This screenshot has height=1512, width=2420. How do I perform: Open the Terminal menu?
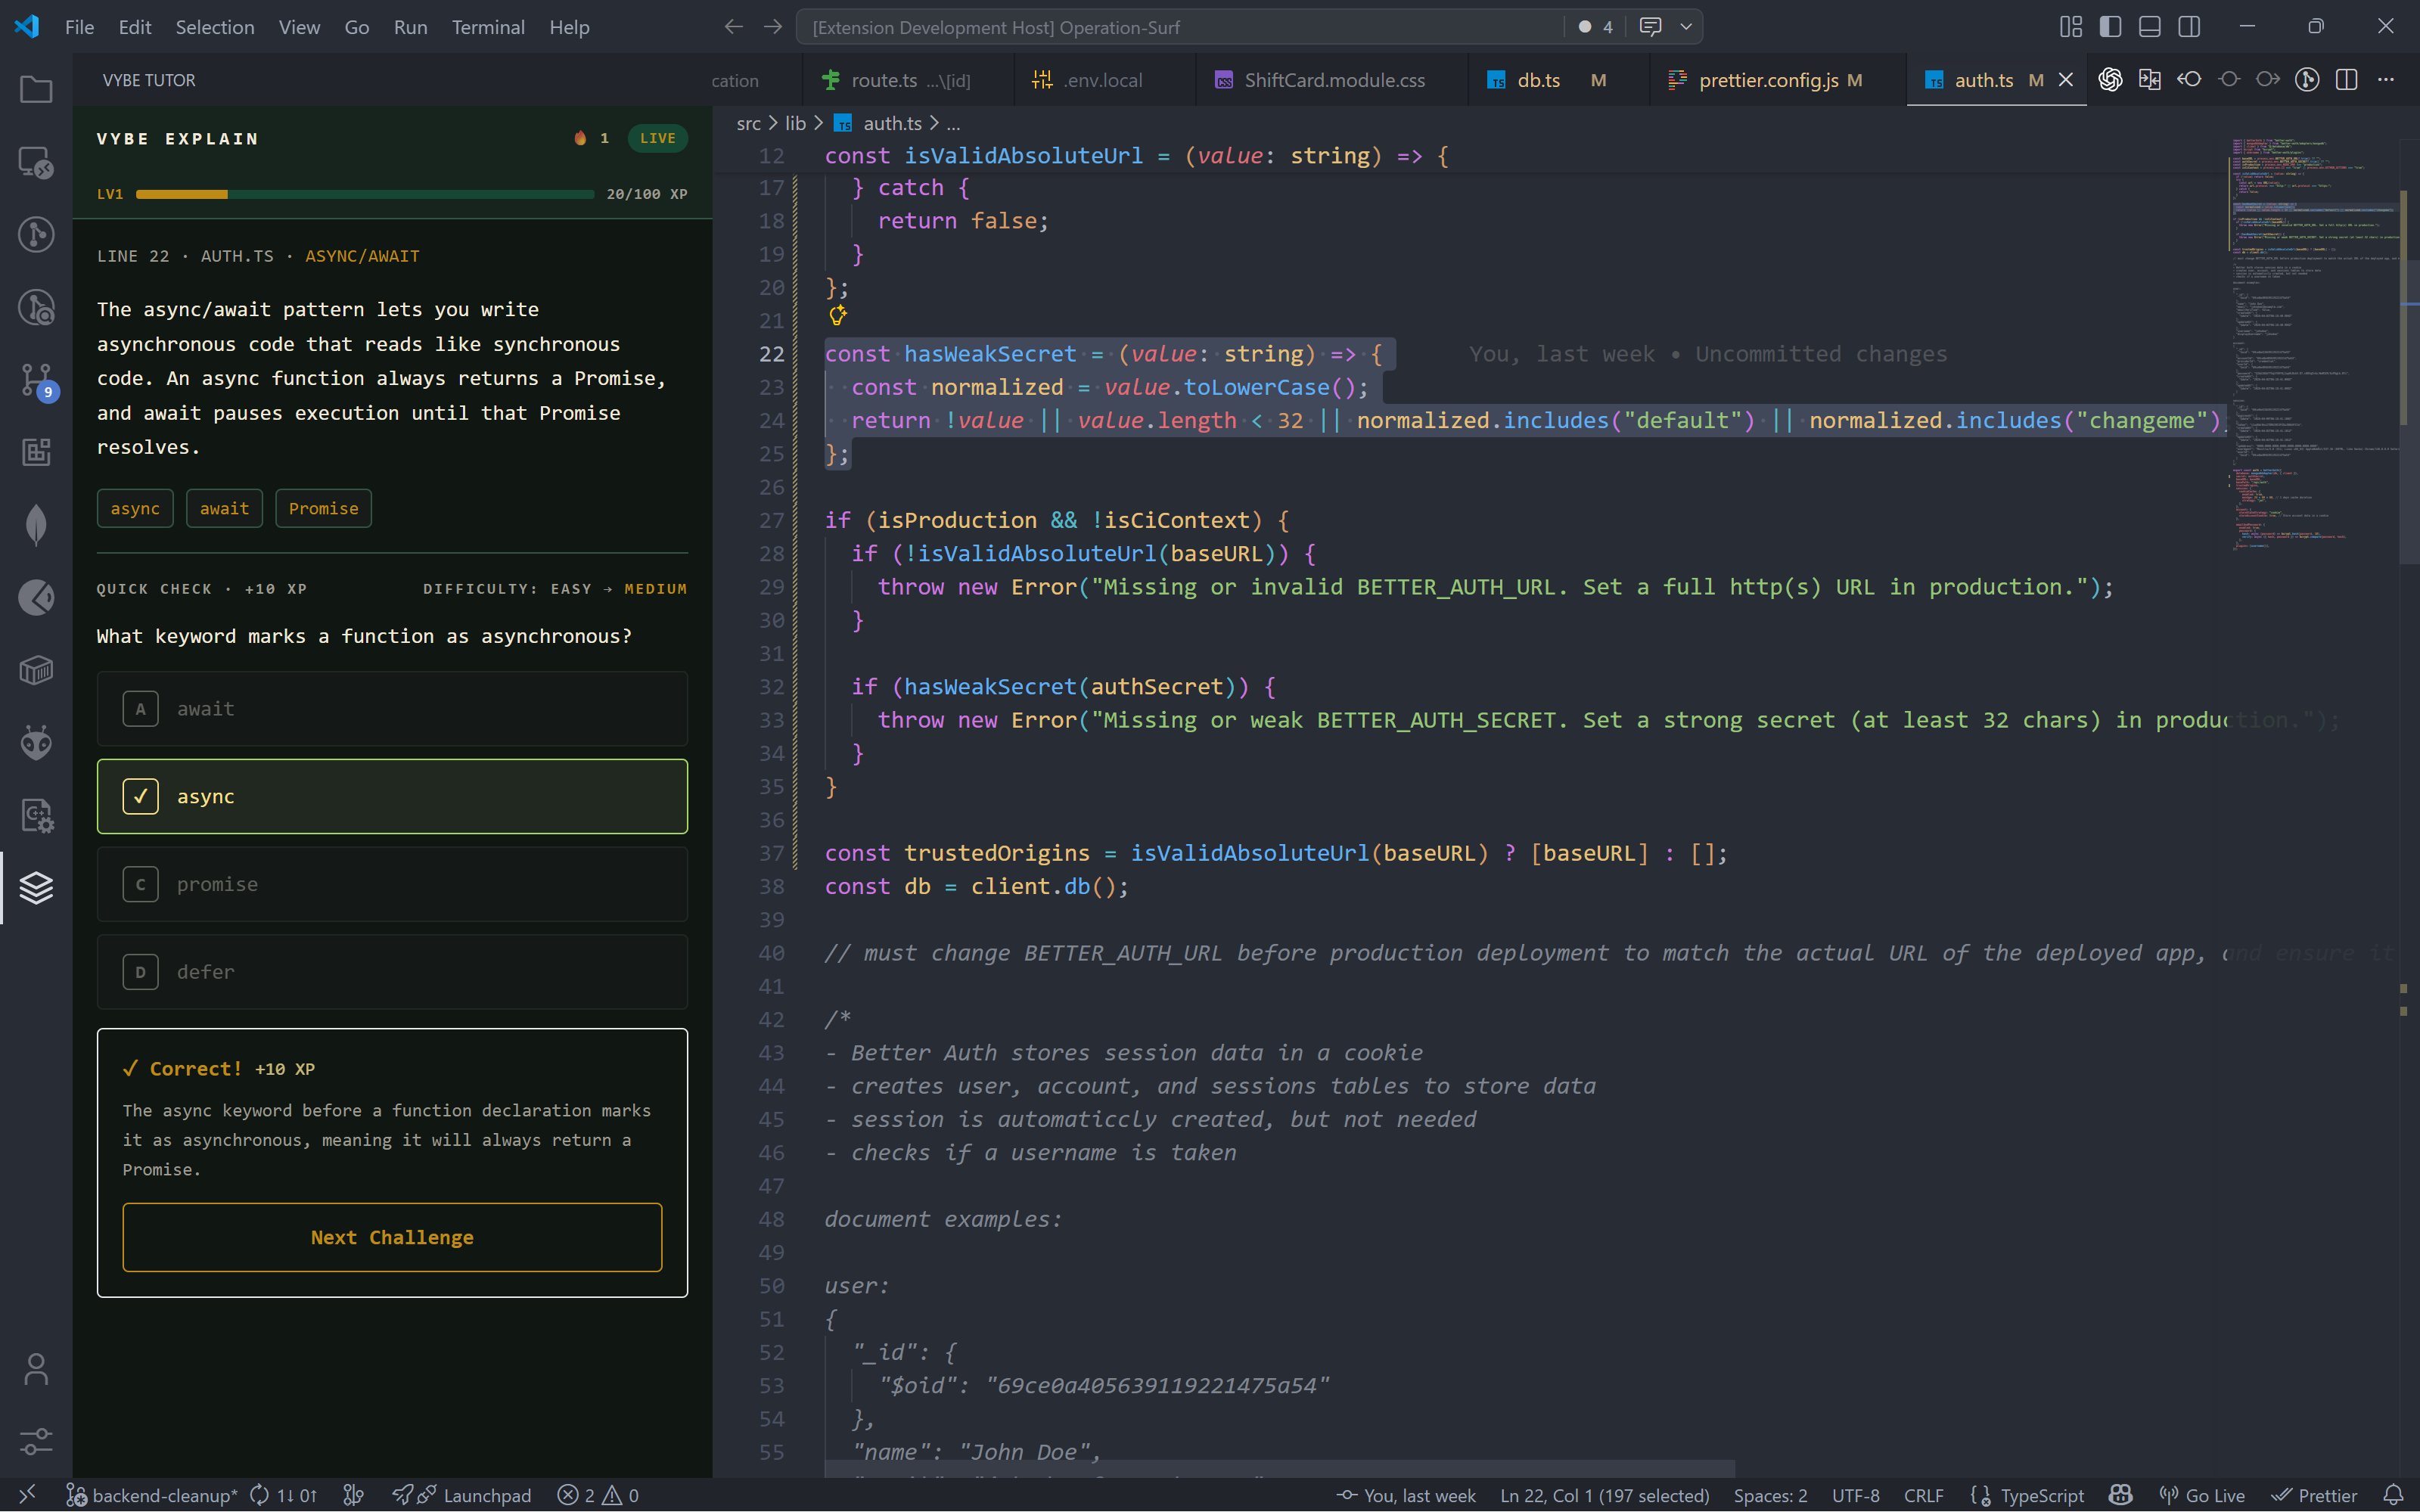click(488, 27)
